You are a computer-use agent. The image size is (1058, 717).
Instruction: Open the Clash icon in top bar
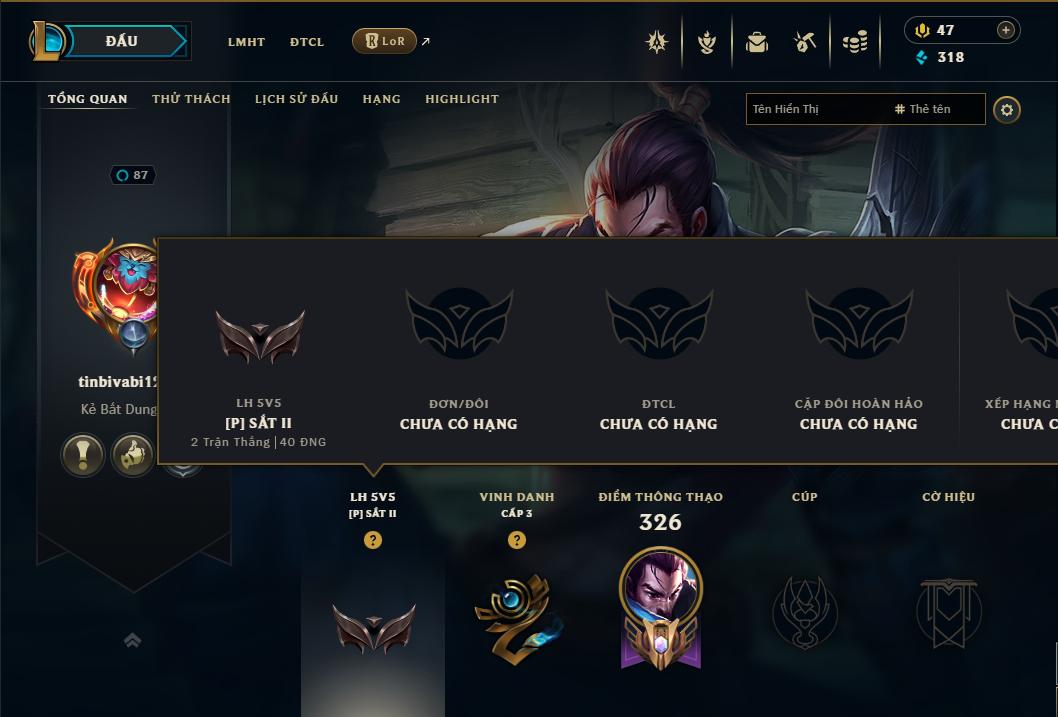point(656,42)
